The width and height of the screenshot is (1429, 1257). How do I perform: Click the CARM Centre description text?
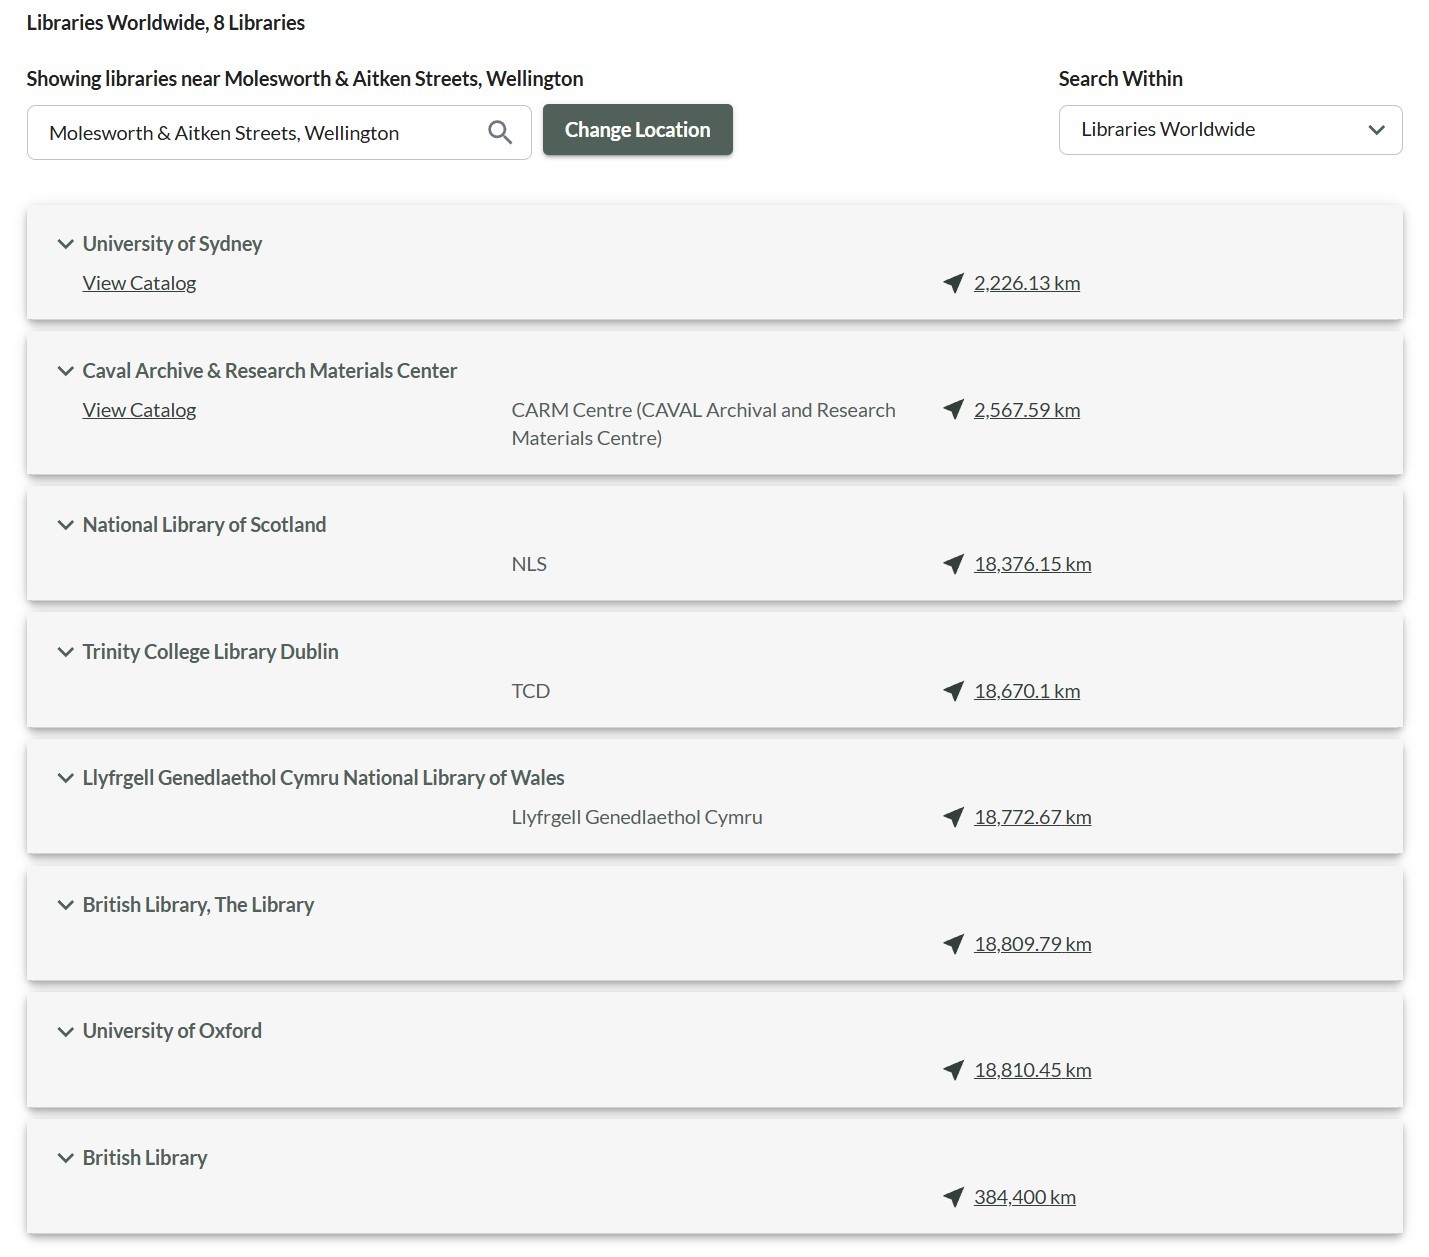(x=703, y=424)
